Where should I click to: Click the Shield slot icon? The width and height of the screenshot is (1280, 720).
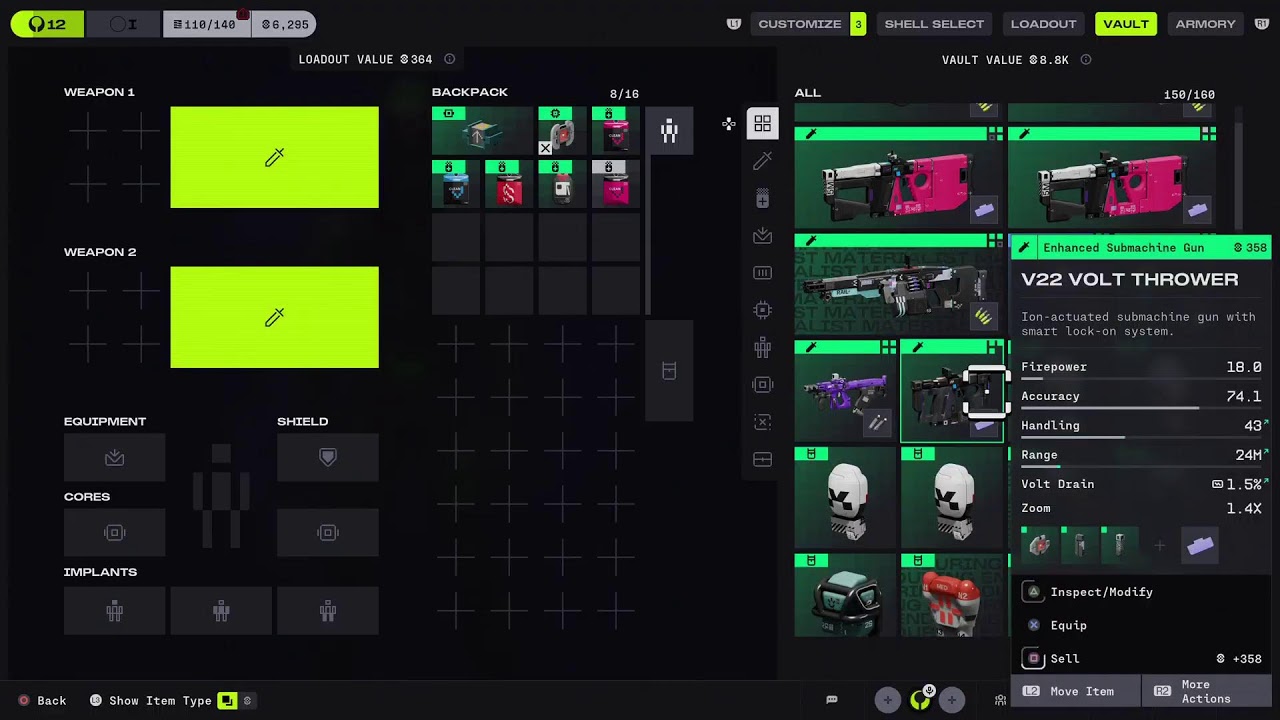(328, 457)
